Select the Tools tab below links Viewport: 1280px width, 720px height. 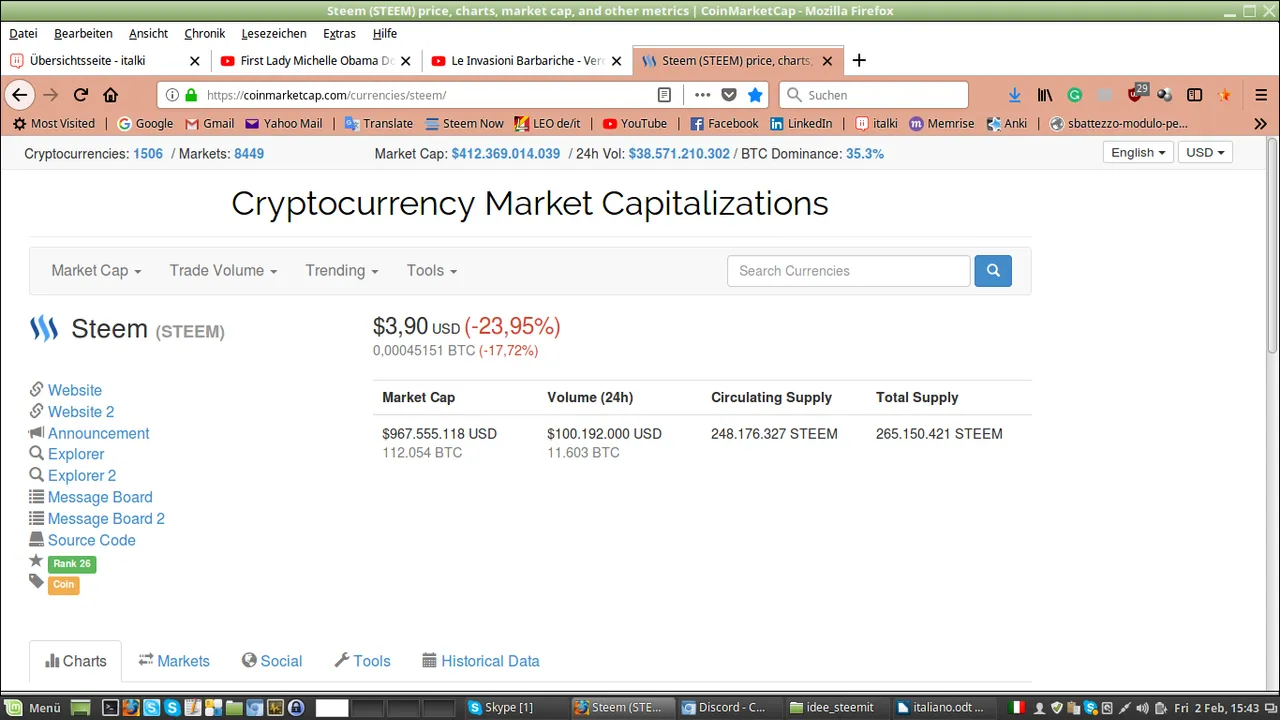pyautogui.click(x=362, y=661)
